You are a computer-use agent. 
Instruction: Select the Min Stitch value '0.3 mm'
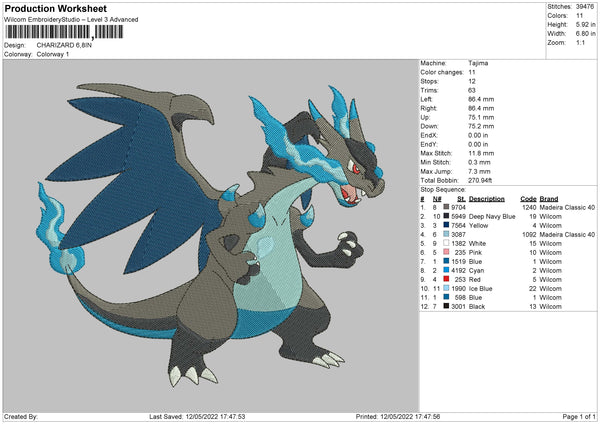click(479, 162)
